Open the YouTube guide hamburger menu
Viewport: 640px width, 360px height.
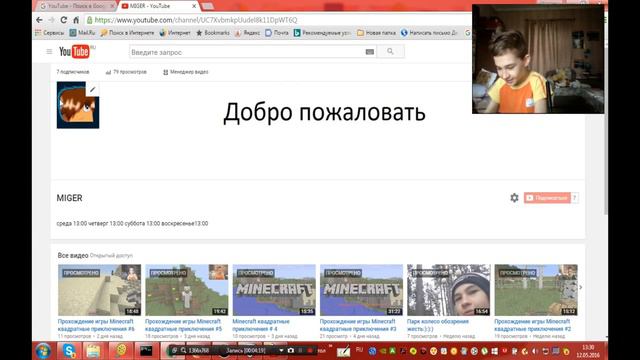coord(49,51)
